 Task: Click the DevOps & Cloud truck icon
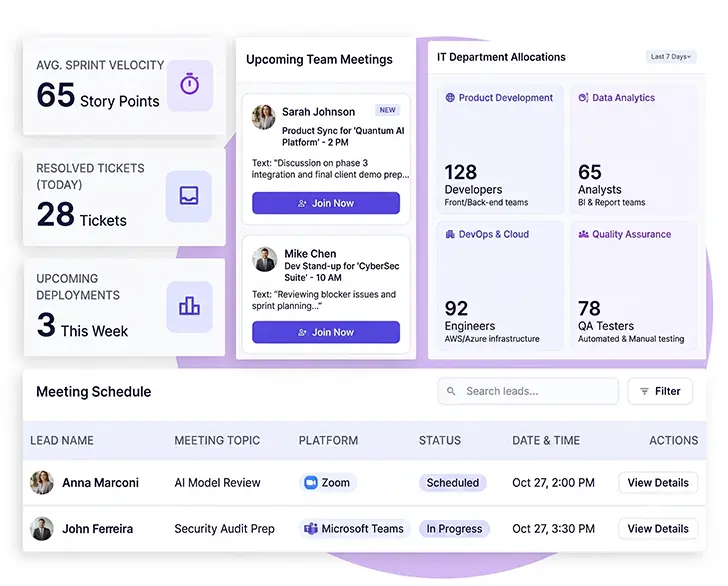(x=450, y=234)
